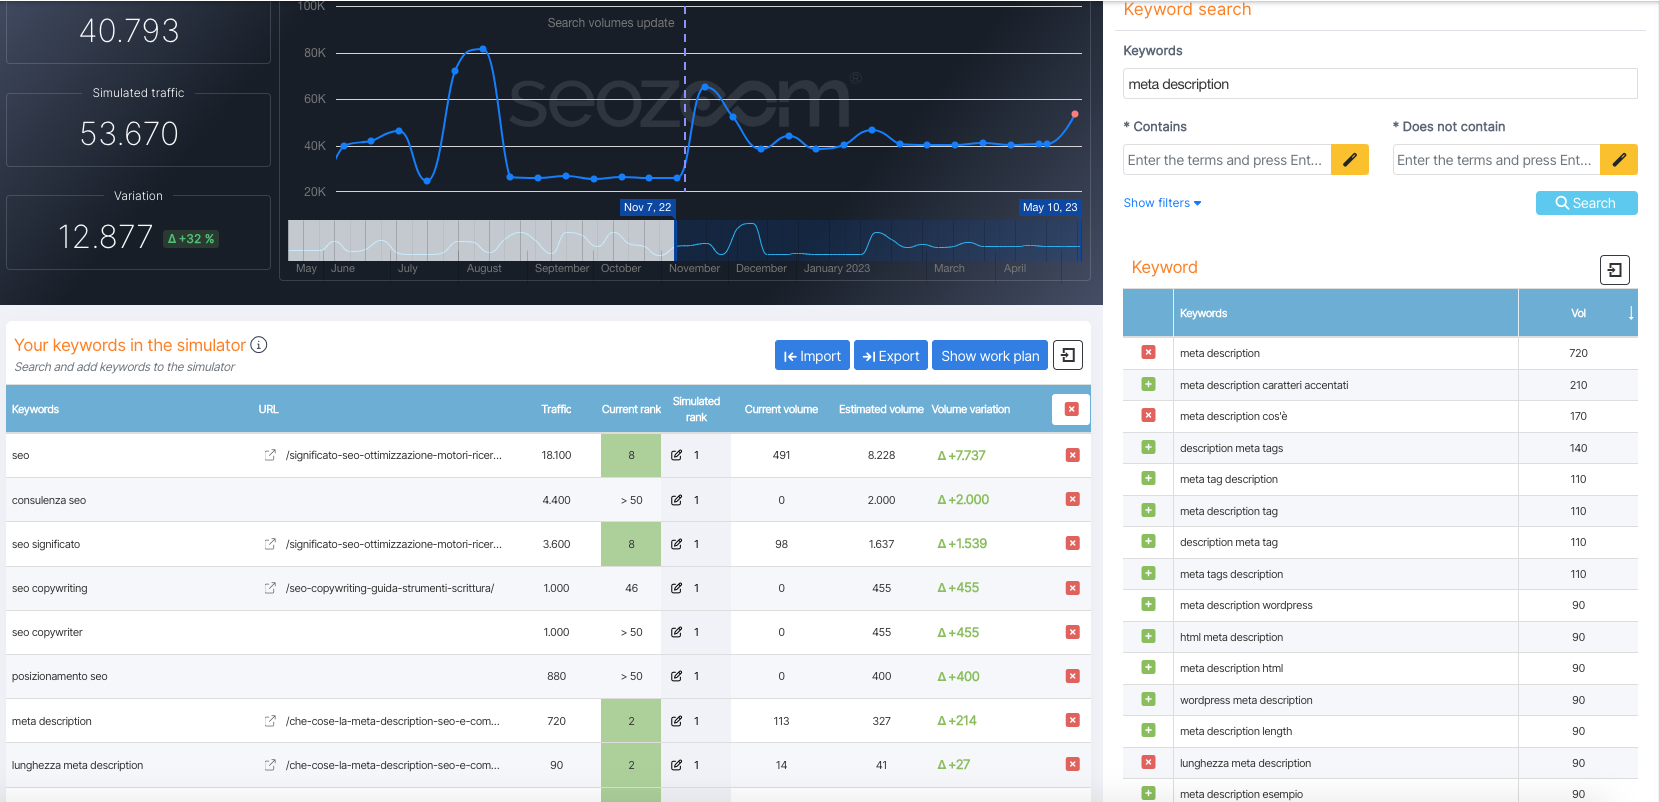Open the meta-description URL in 'meta description' row
Viewport: 1659px width, 802px height.
393,721
